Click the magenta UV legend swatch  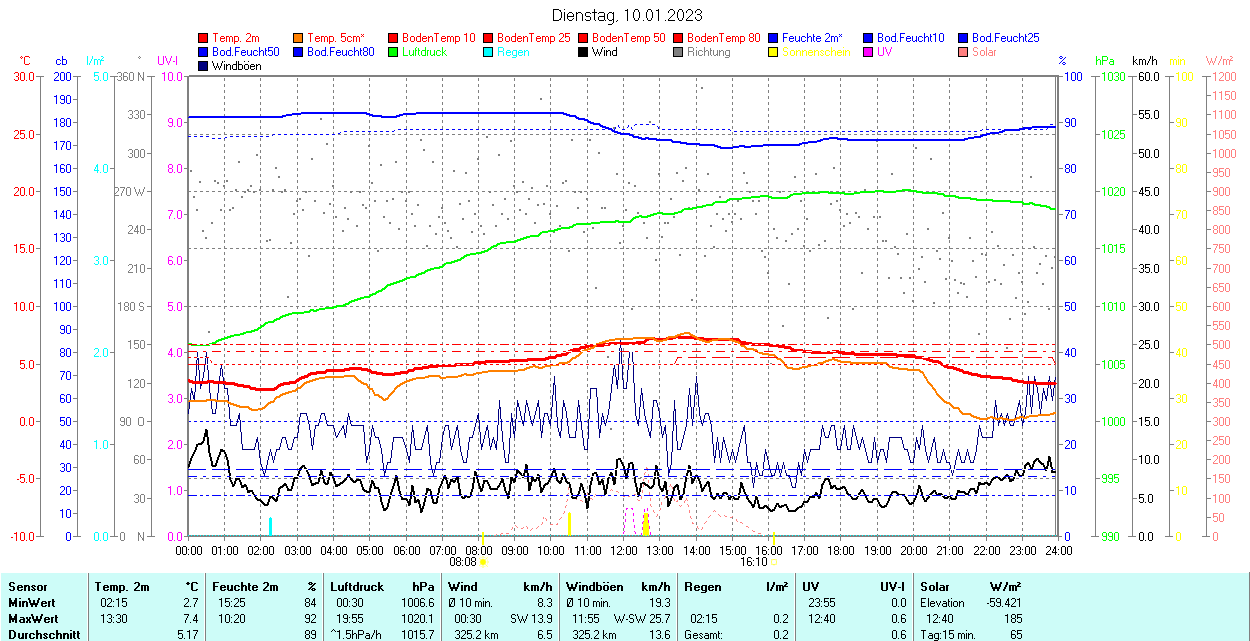tap(869, 52)
